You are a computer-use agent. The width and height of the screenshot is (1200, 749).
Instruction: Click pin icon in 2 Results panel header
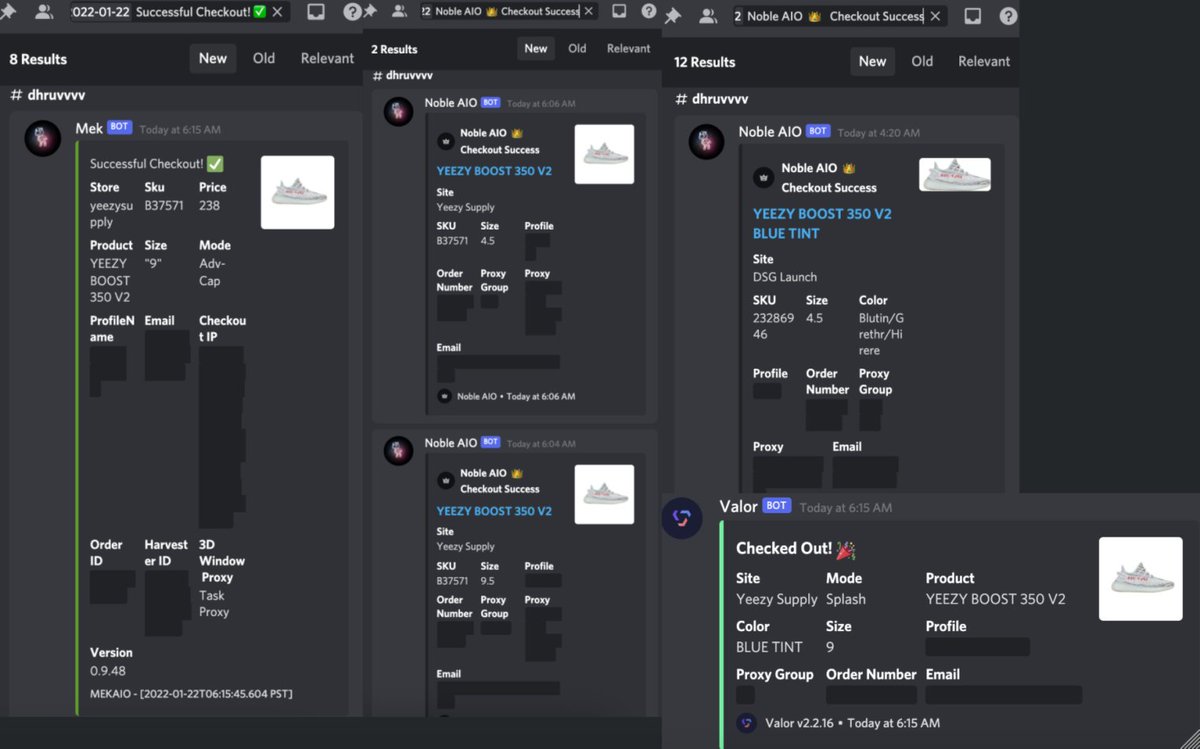click(x=370, y=11)
